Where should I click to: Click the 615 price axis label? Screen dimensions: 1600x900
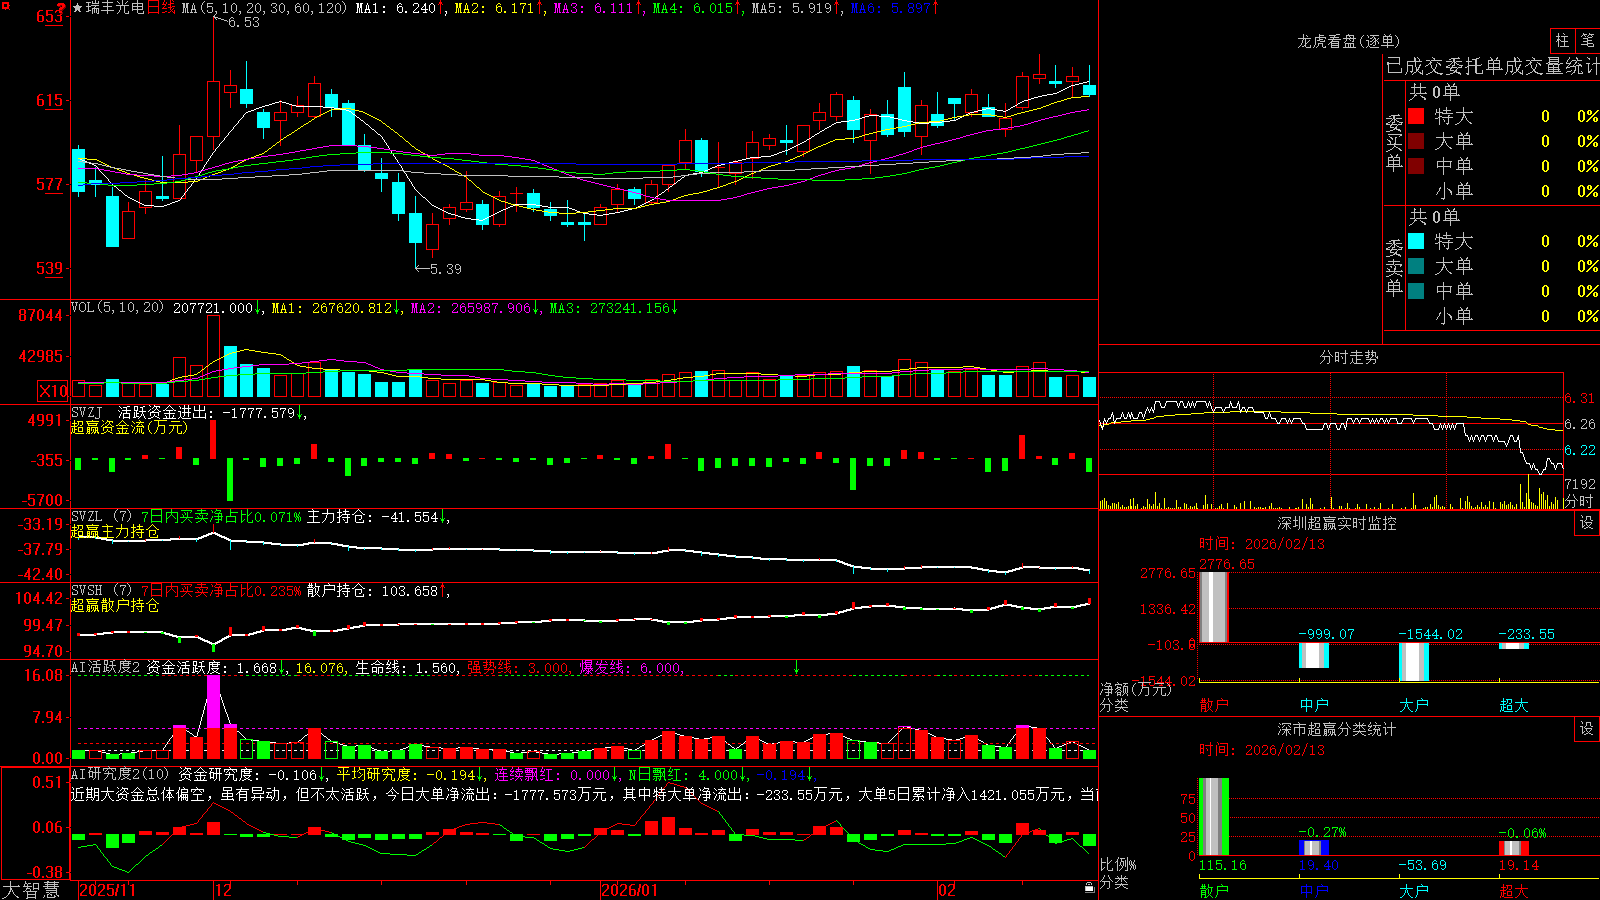tap(49, 100)
